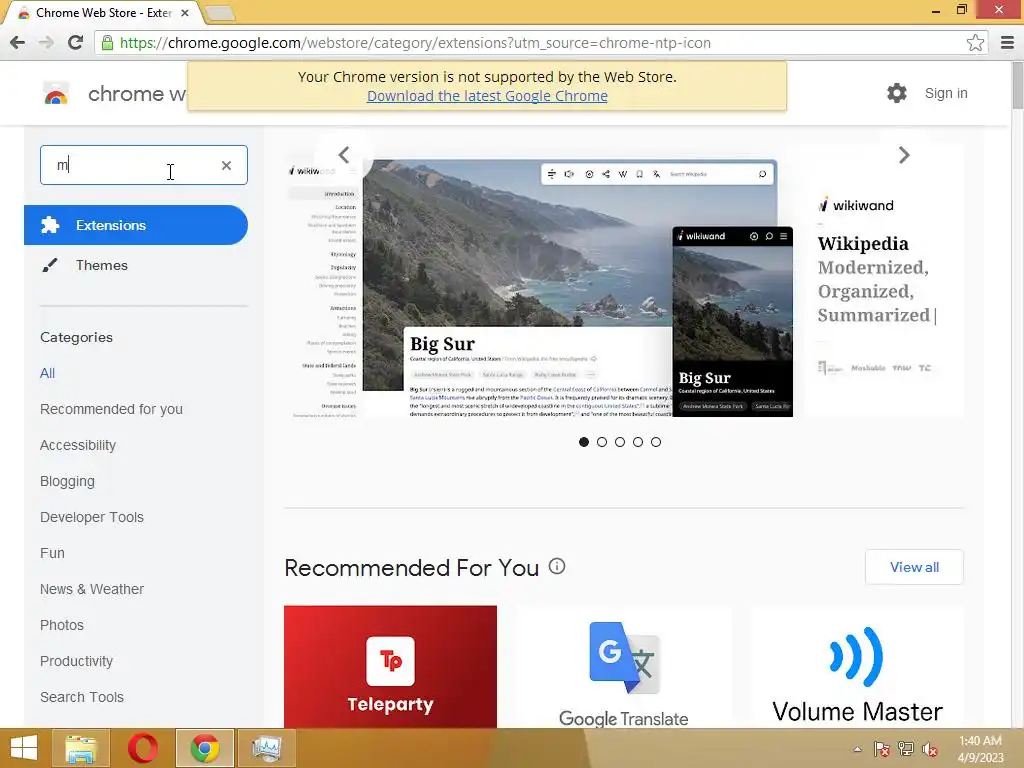The image size is (1024, 768).
Task: Choose the Developer Tools category
Action: (x=91, y=517)
